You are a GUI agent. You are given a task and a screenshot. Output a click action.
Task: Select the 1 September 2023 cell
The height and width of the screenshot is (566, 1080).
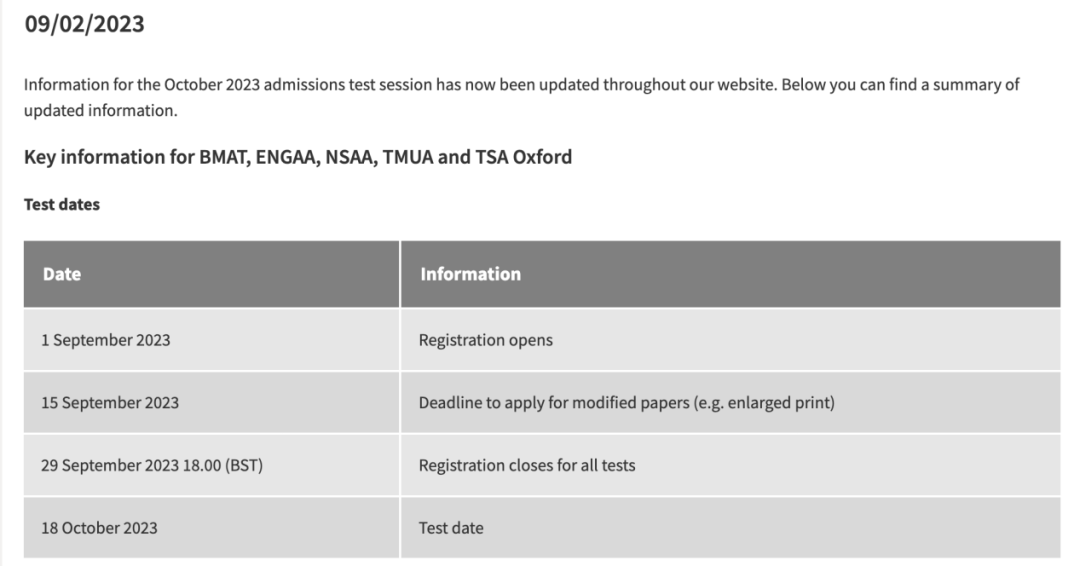coord(211,340)
